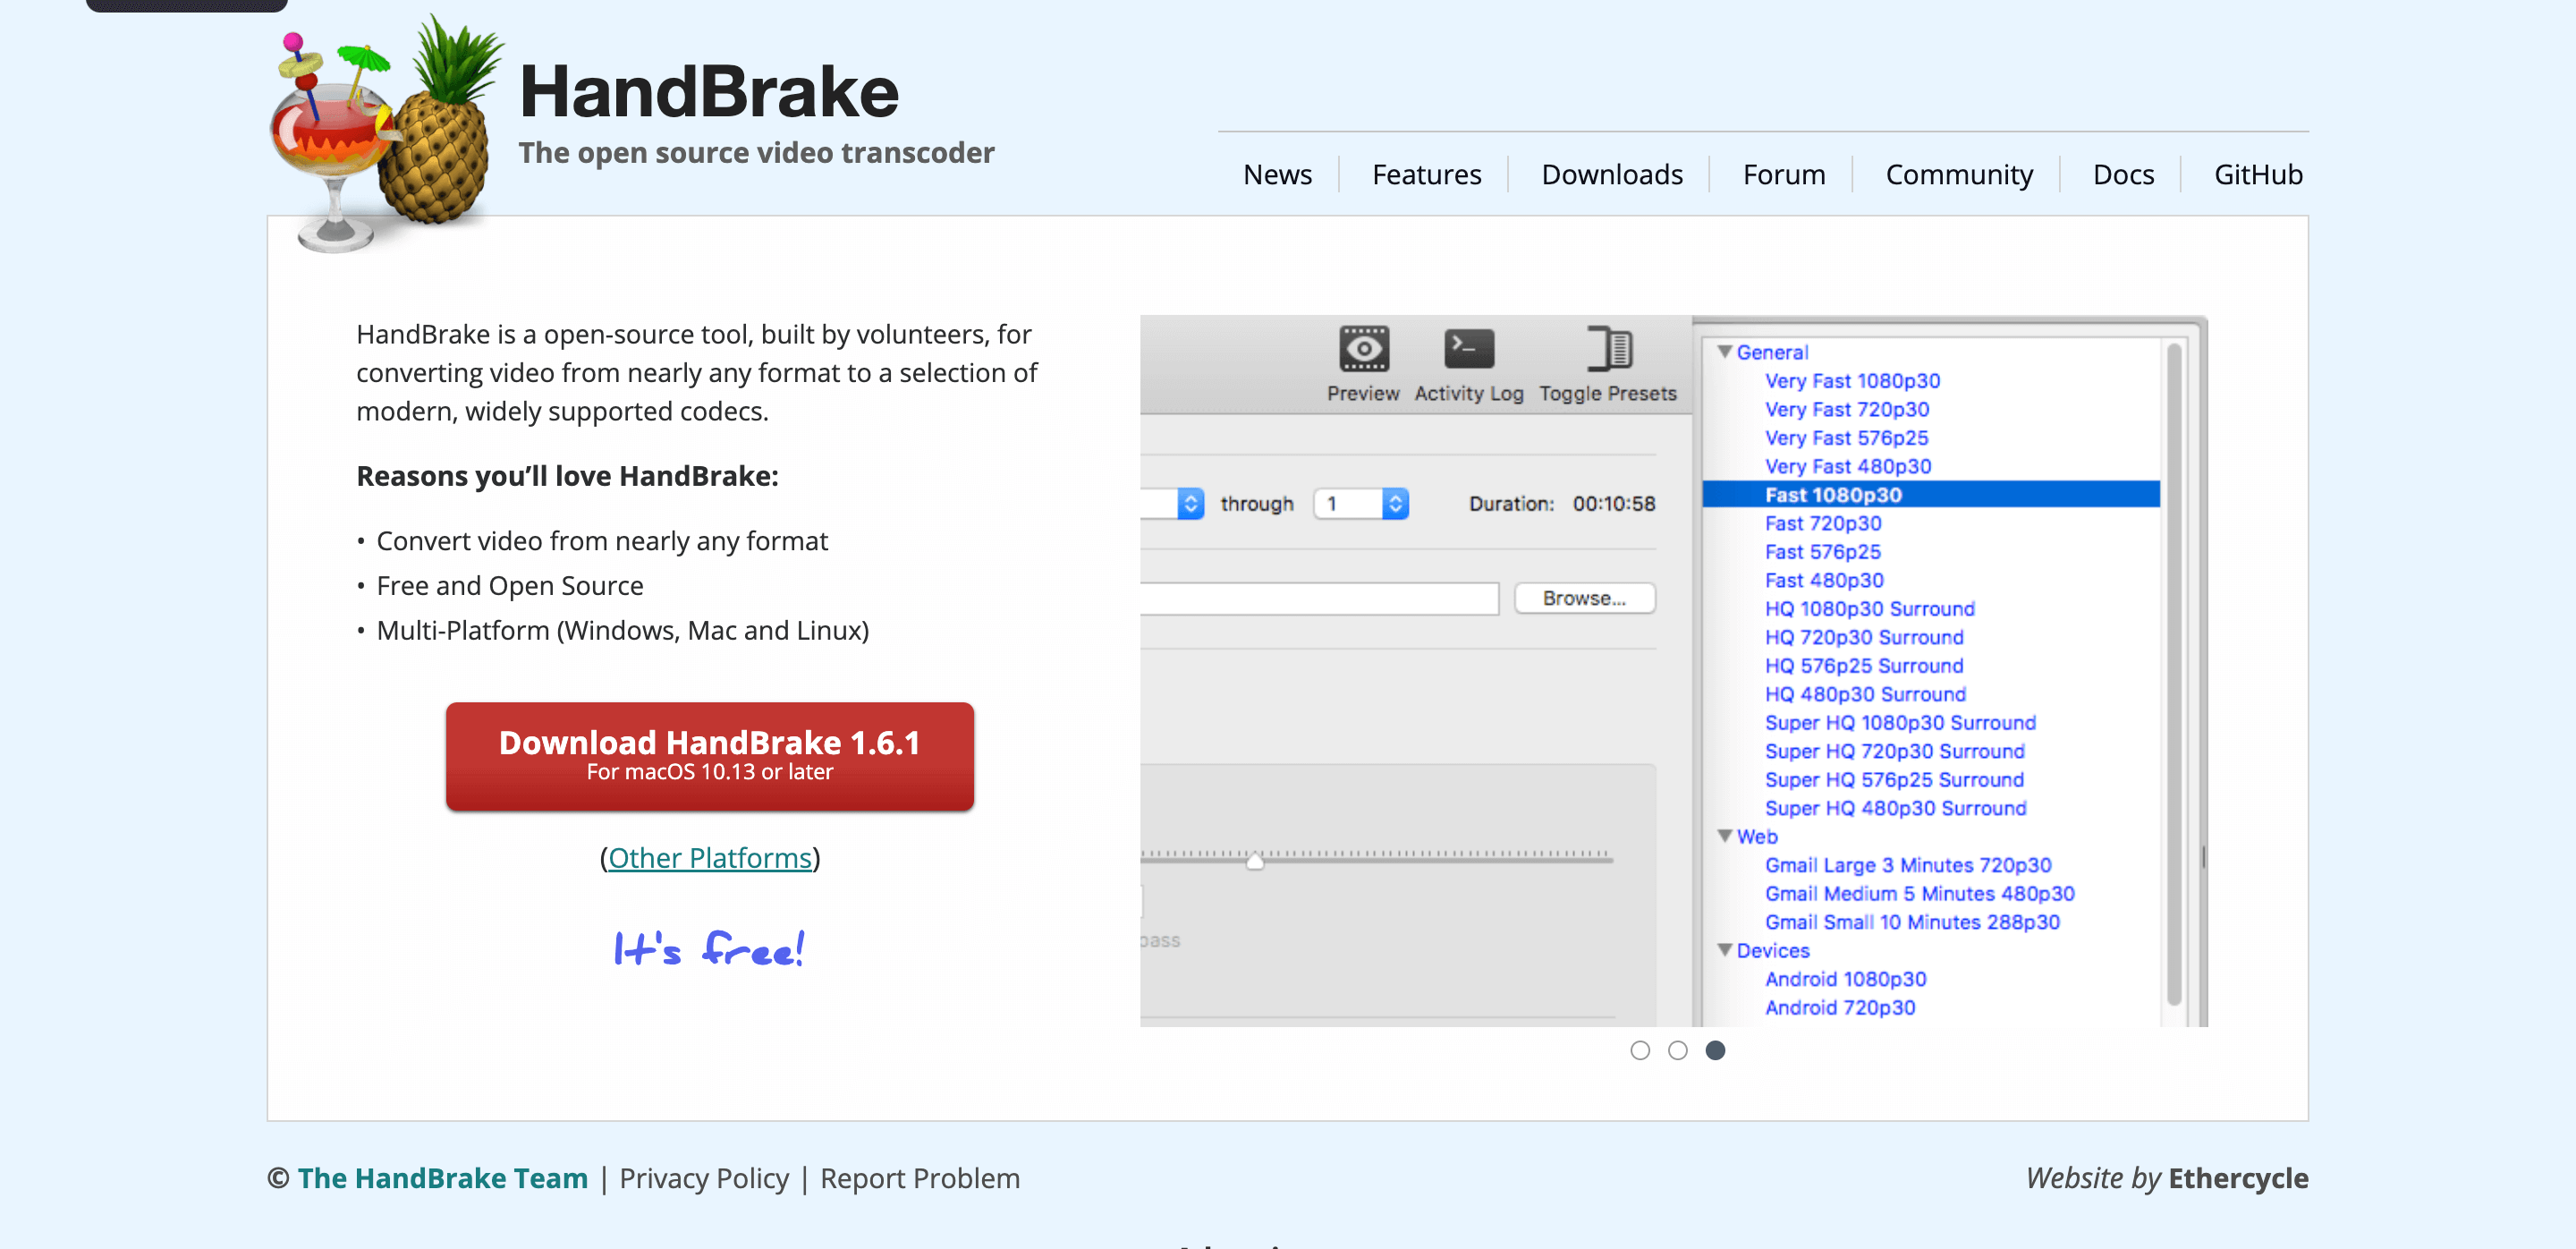Collapse the Devices presets group
The height and width of the screenshot is (1249, 2576).
(x=1724, y=950)
